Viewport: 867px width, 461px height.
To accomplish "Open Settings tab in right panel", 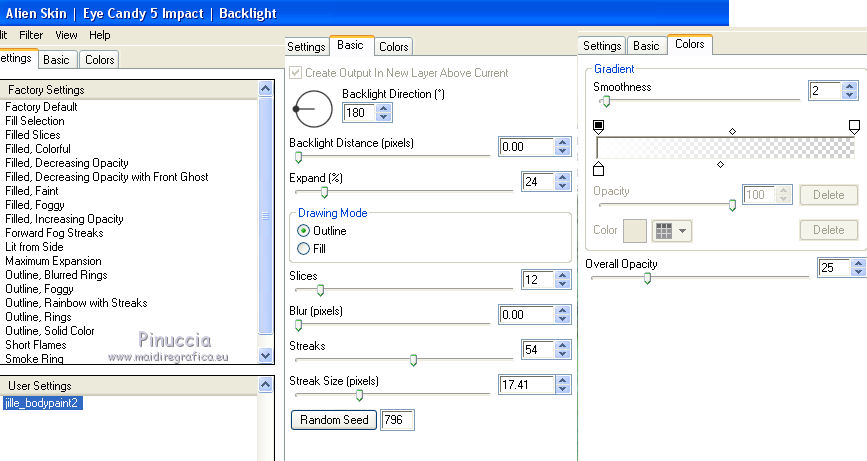I will click(x=602, y=45).
